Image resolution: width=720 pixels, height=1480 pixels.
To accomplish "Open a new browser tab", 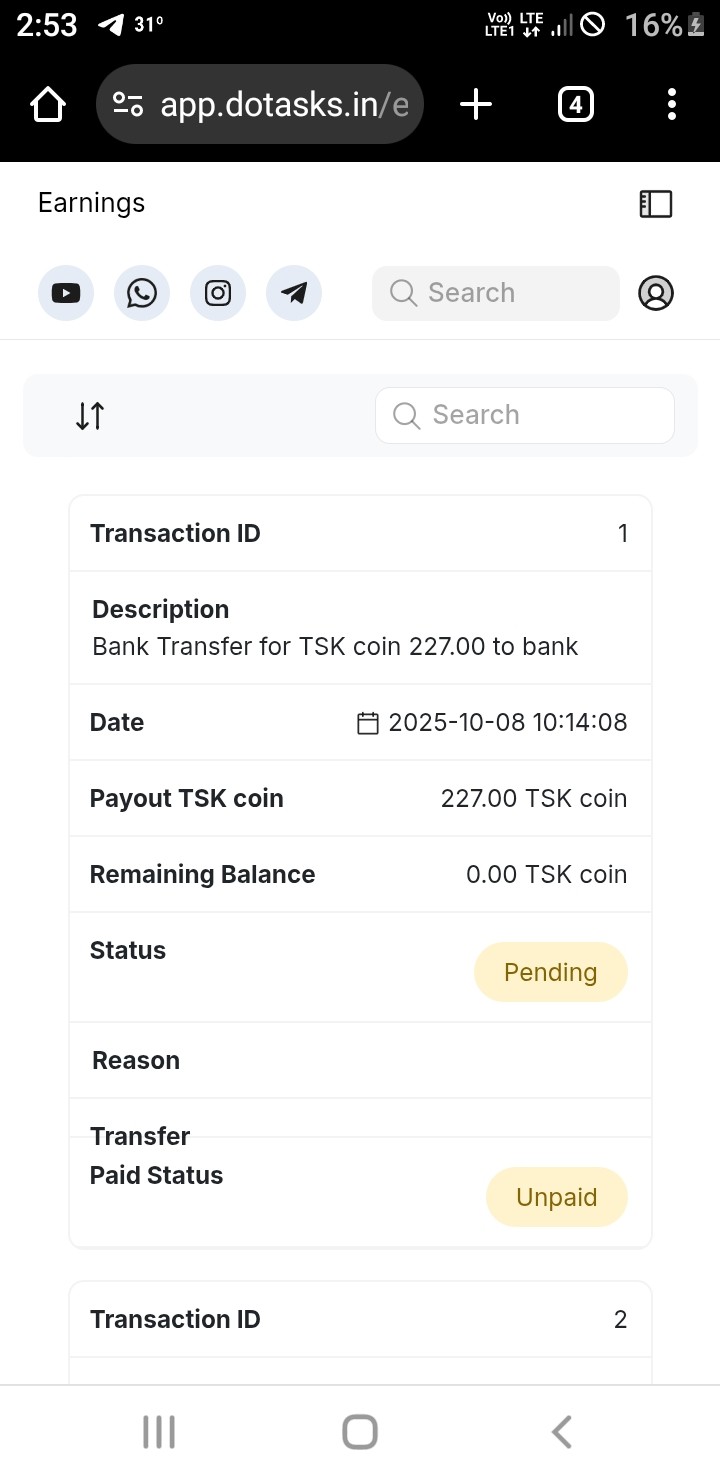I will 476,104.
